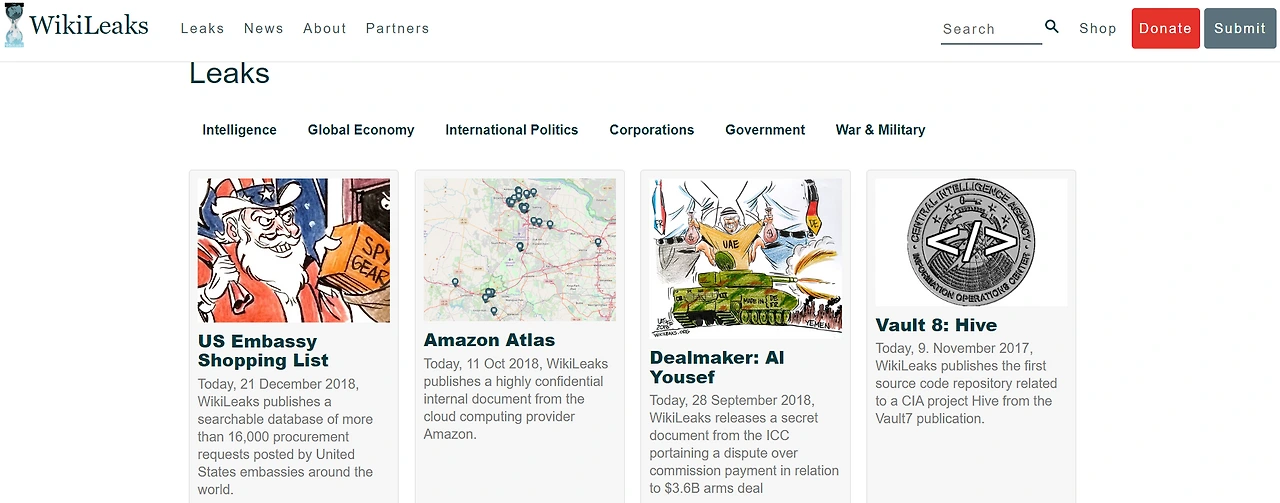This screenshot has width=1280, height=503.
Task: Select the Government category tab
Action: [765, 130]
